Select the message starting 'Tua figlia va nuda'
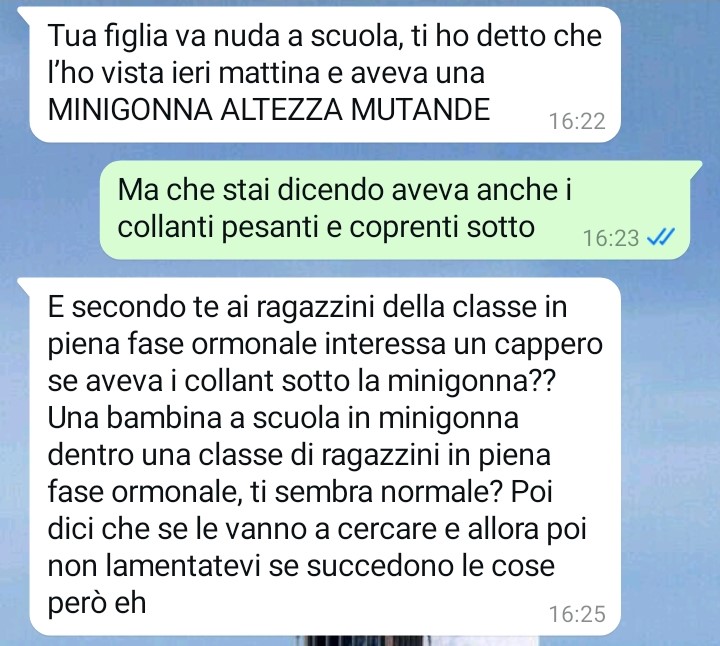The width and height of the screenshot is (720, 646). [x=325, y=75]
